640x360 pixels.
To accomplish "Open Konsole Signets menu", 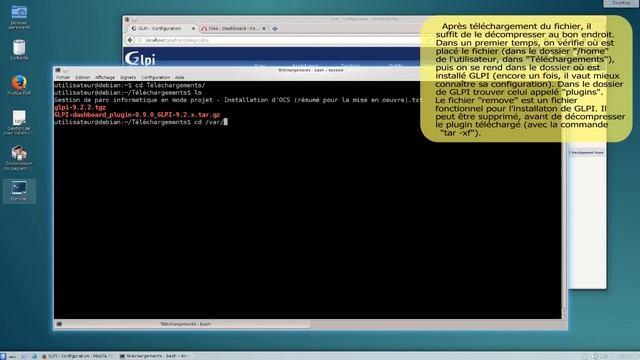I will [128, 77].
